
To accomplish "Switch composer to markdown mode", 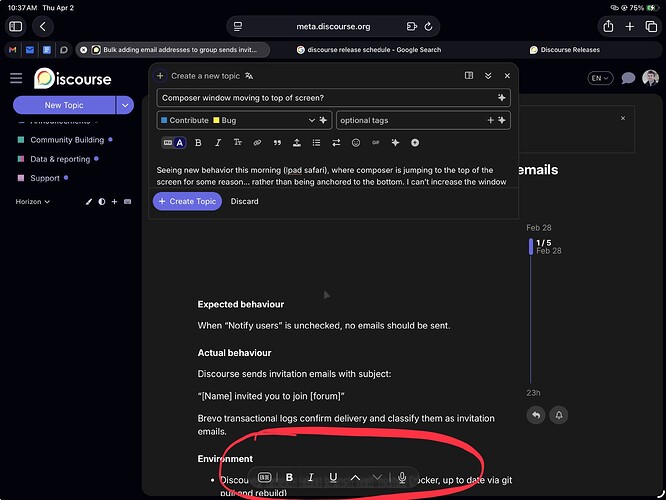I will pyautogui.click(x=168, y=143).
